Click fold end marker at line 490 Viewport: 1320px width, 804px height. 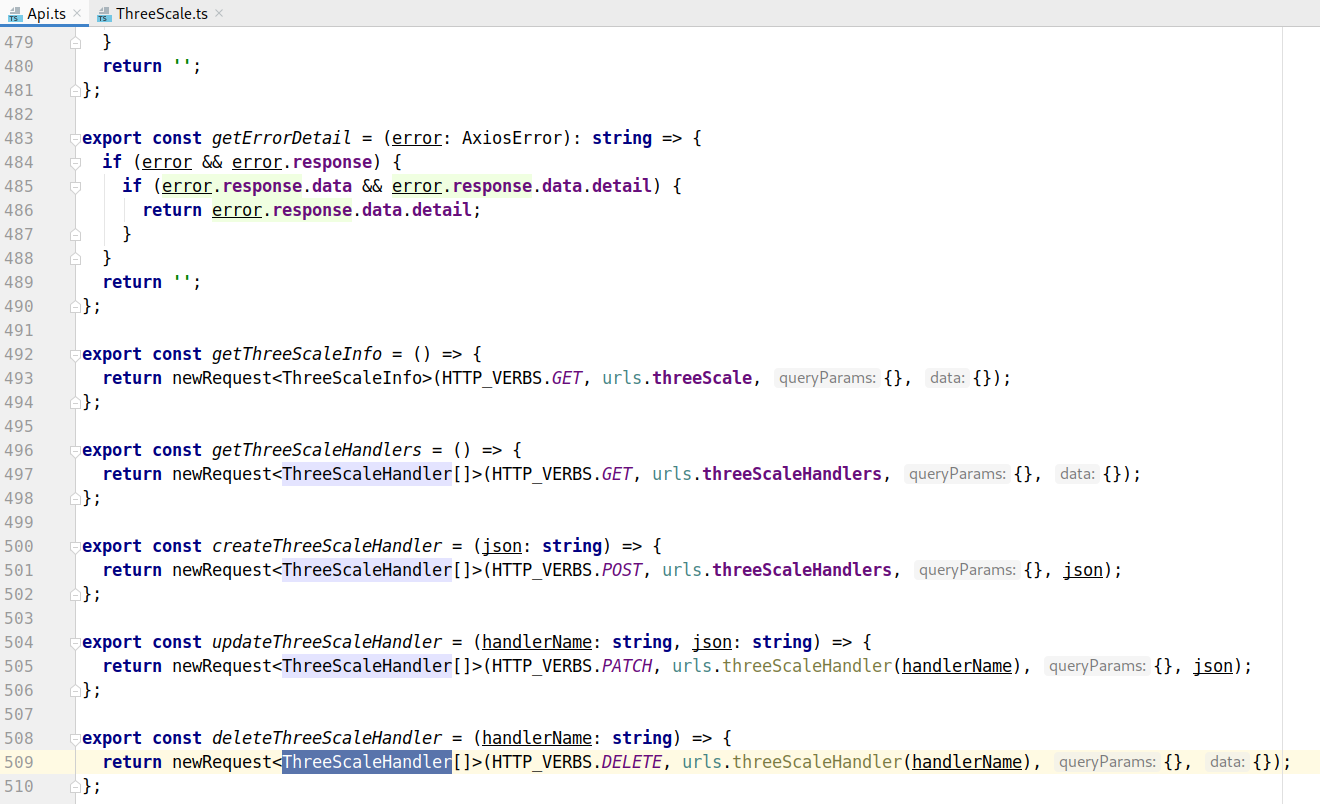75,306
